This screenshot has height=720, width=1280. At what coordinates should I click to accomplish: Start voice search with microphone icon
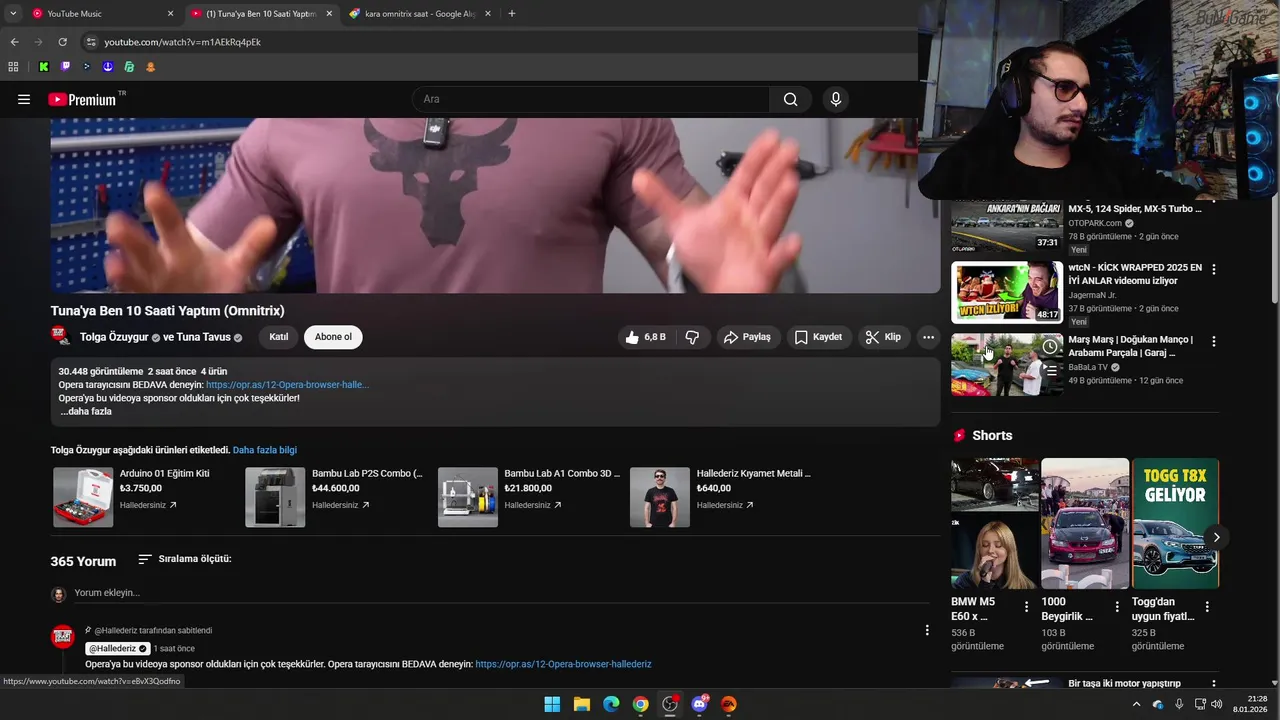[836, 99]
